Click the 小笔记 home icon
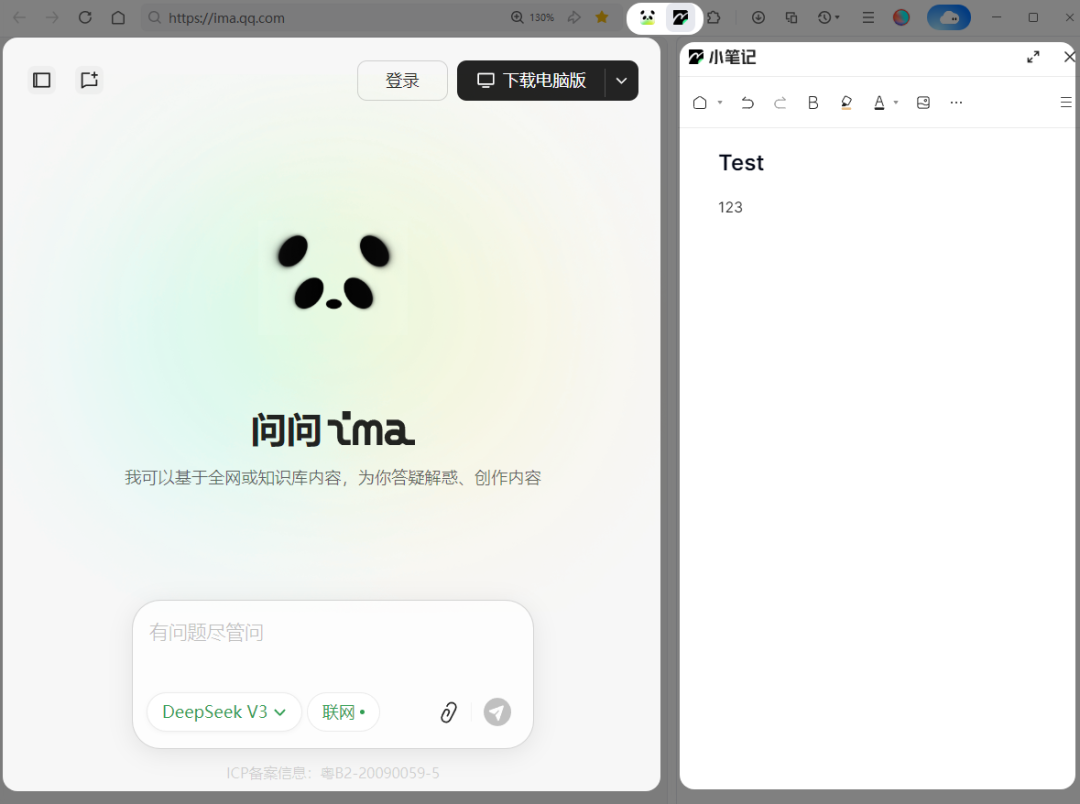1080x804 pixels. coord(700,103)
